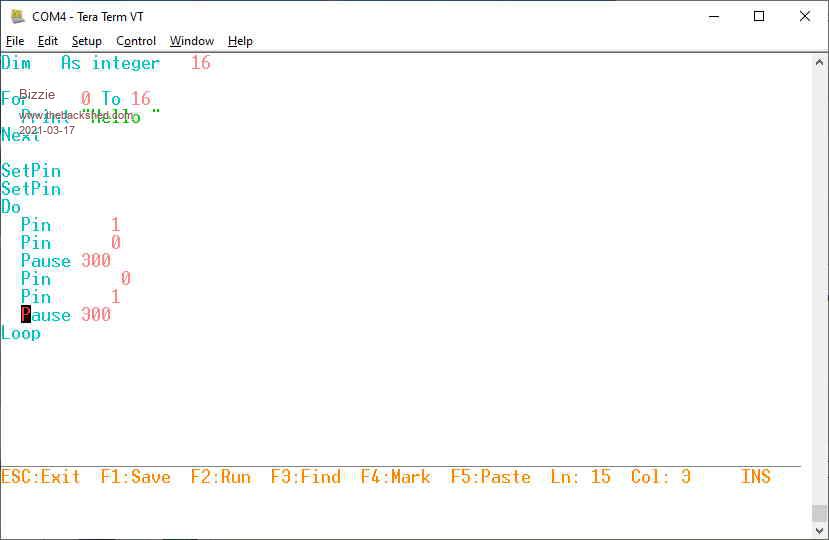The width and height of the screenshot is (829, 540).
Task: Click the highlighted cursor on Pause 300 line
Action: pyautogui.click(x=26, y=315)
